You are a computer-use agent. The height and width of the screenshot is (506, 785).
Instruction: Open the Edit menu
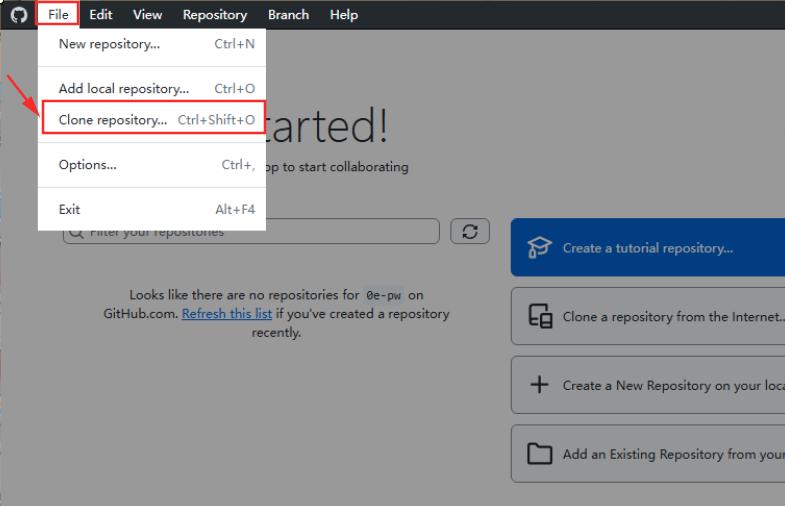coord(100,15)
